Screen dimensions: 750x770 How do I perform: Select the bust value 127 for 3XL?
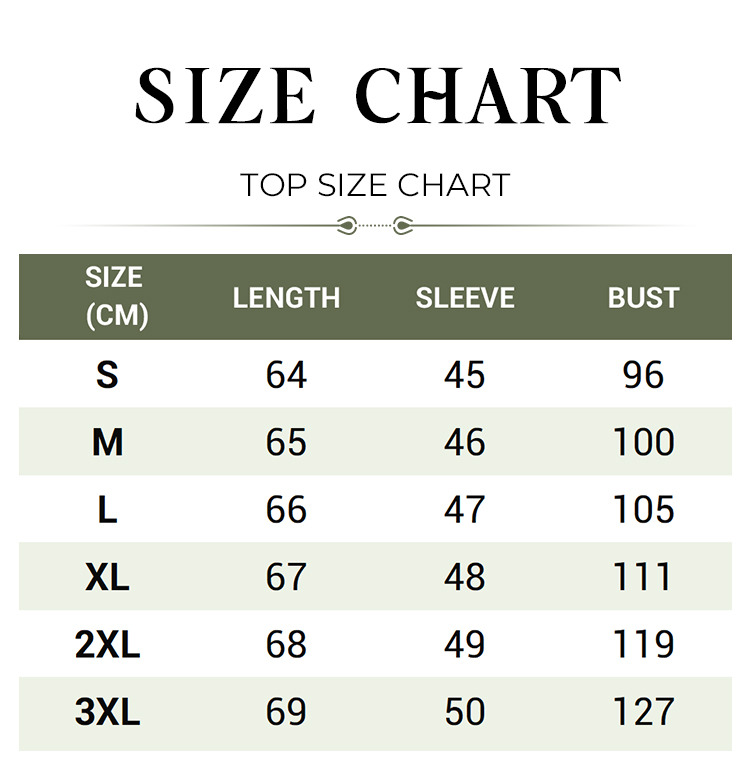point(643,712)
